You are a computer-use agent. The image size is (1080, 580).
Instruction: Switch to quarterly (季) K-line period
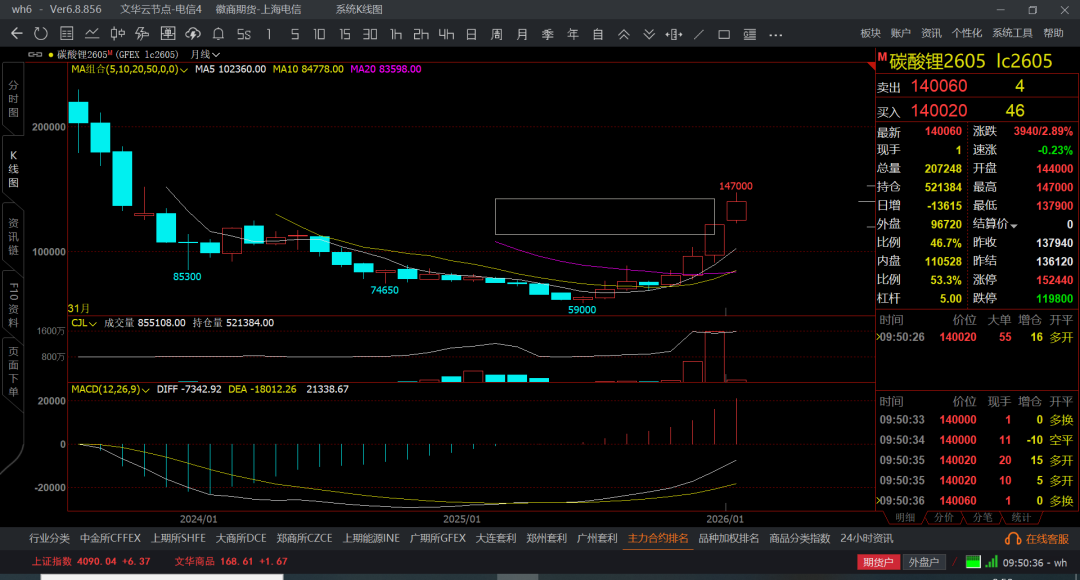pyautogui.click(x=548, y=34)
